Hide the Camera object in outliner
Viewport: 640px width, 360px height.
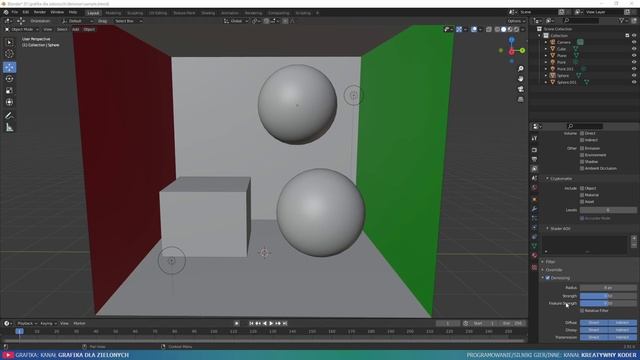tap(634, 42)
